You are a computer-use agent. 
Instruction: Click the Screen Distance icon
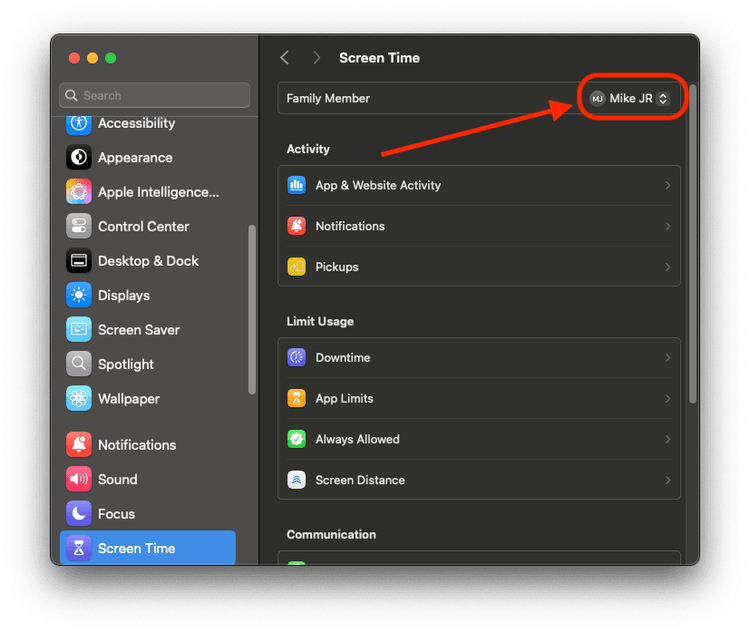pos(297,479)
